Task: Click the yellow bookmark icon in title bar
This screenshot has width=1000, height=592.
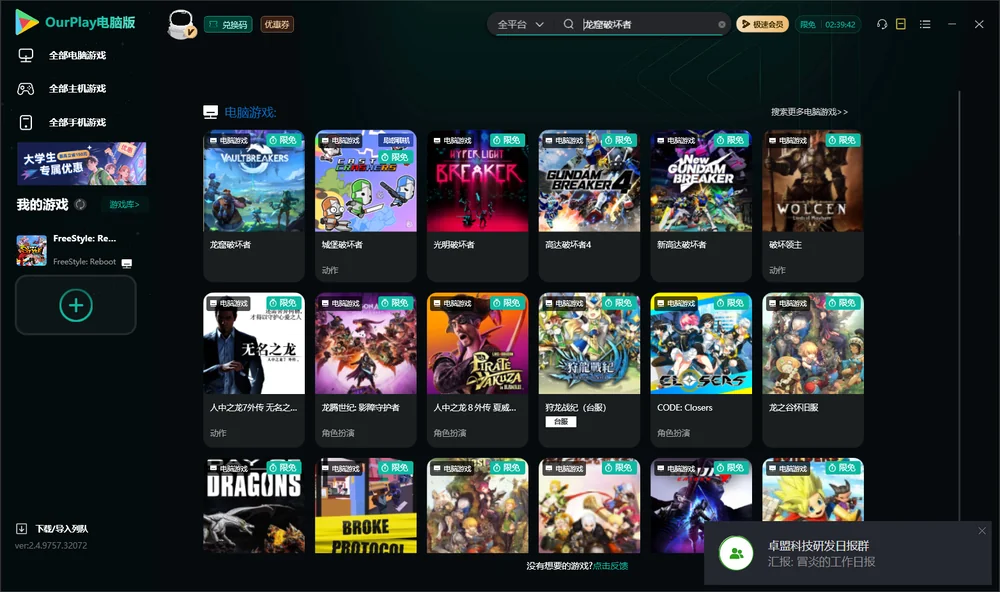Action: pyautogui.click(x=901, y=24)
